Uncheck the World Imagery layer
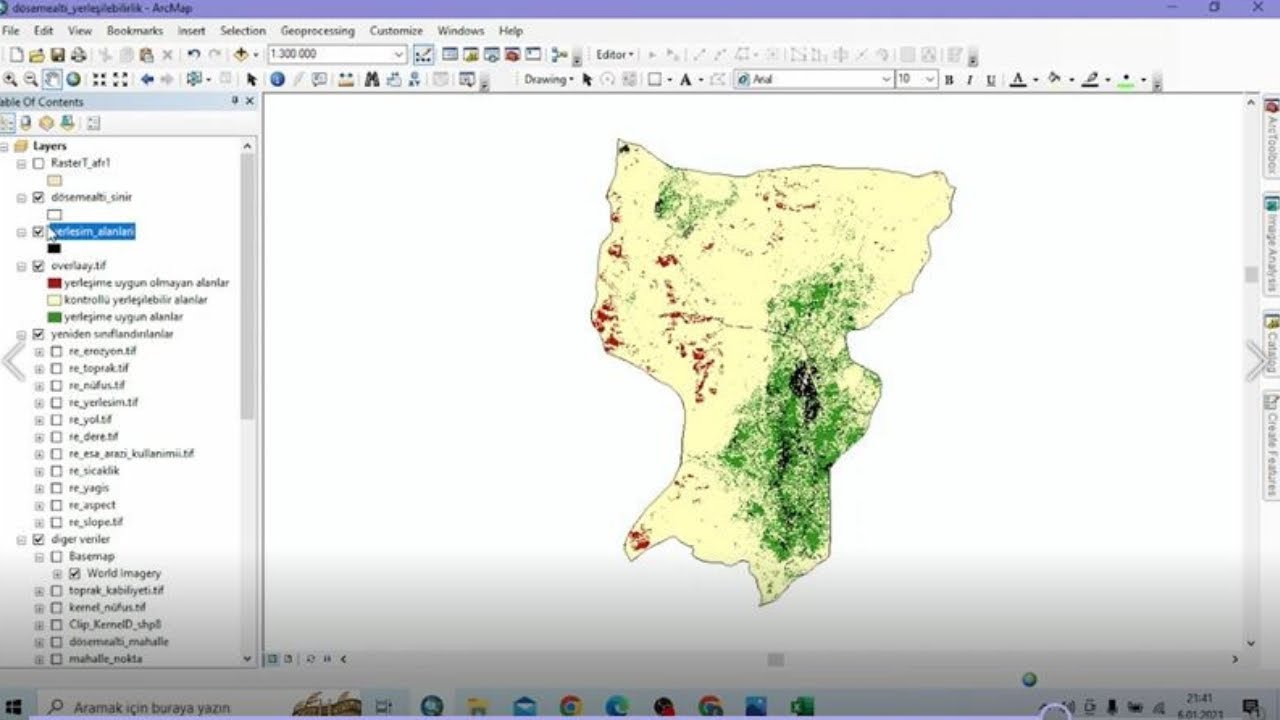The width and height of the screenshot is (1280, 720). (x=74, y=574)
